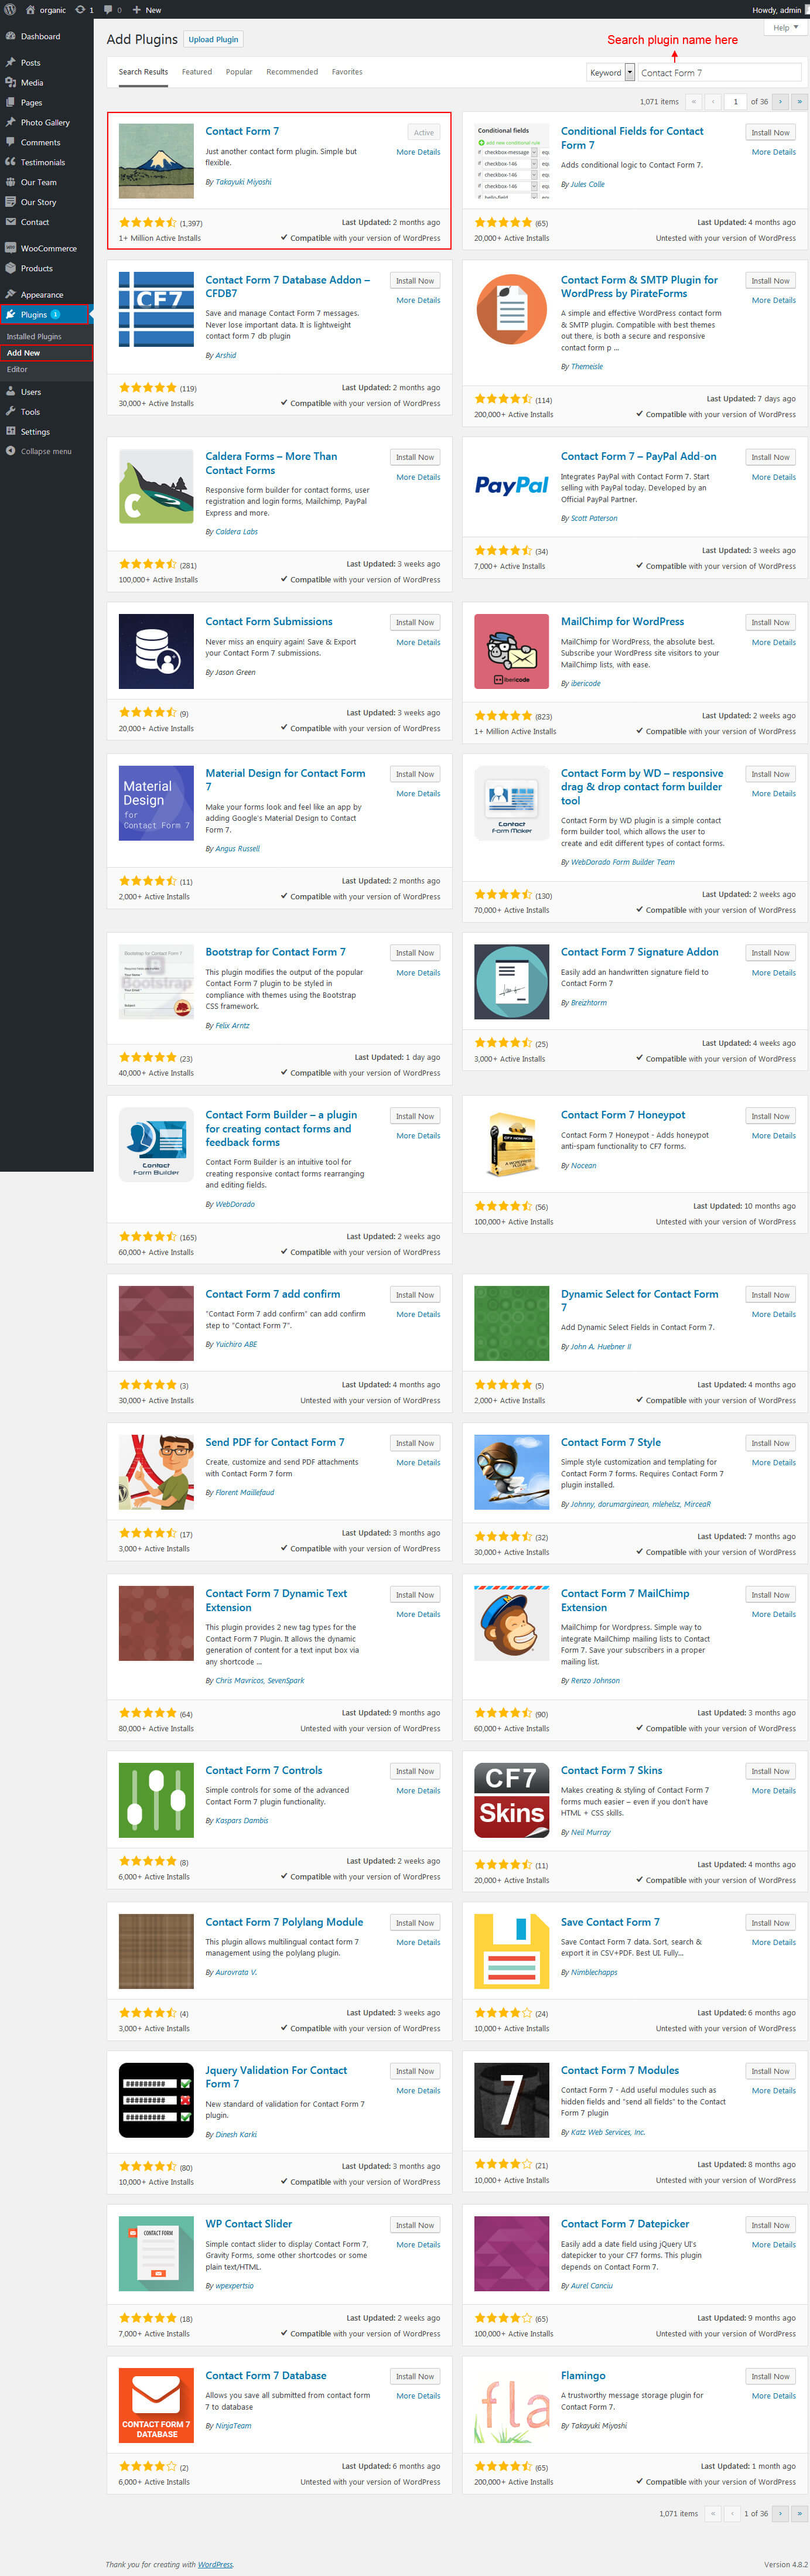Open Installed Plugins submenu item
The width and height of the screenshot is (810, 2576).
pyautogui.click(x=34, y=336)
